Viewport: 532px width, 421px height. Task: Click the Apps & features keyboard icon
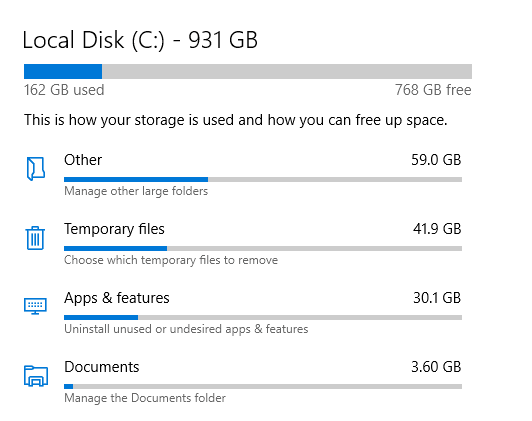(35, 306)
